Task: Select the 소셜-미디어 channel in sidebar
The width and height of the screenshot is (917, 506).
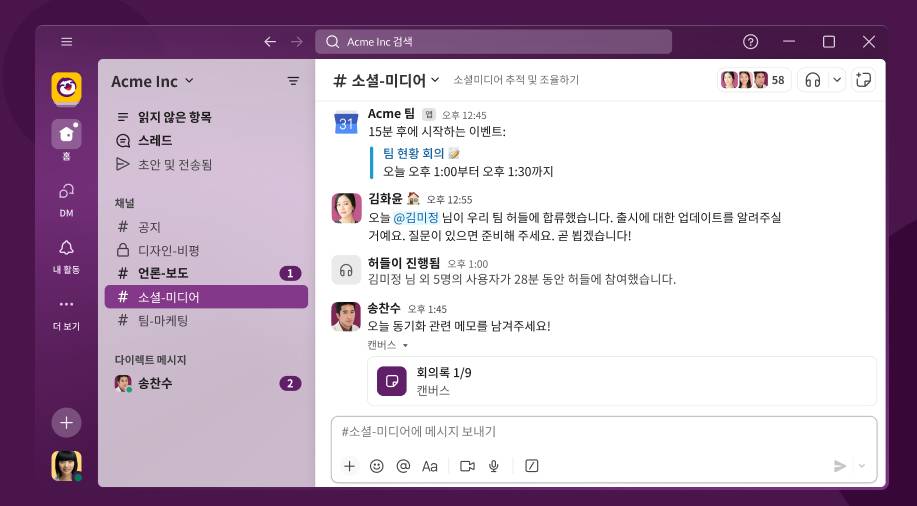Action: pyautogui.click(x=206, y=297)
